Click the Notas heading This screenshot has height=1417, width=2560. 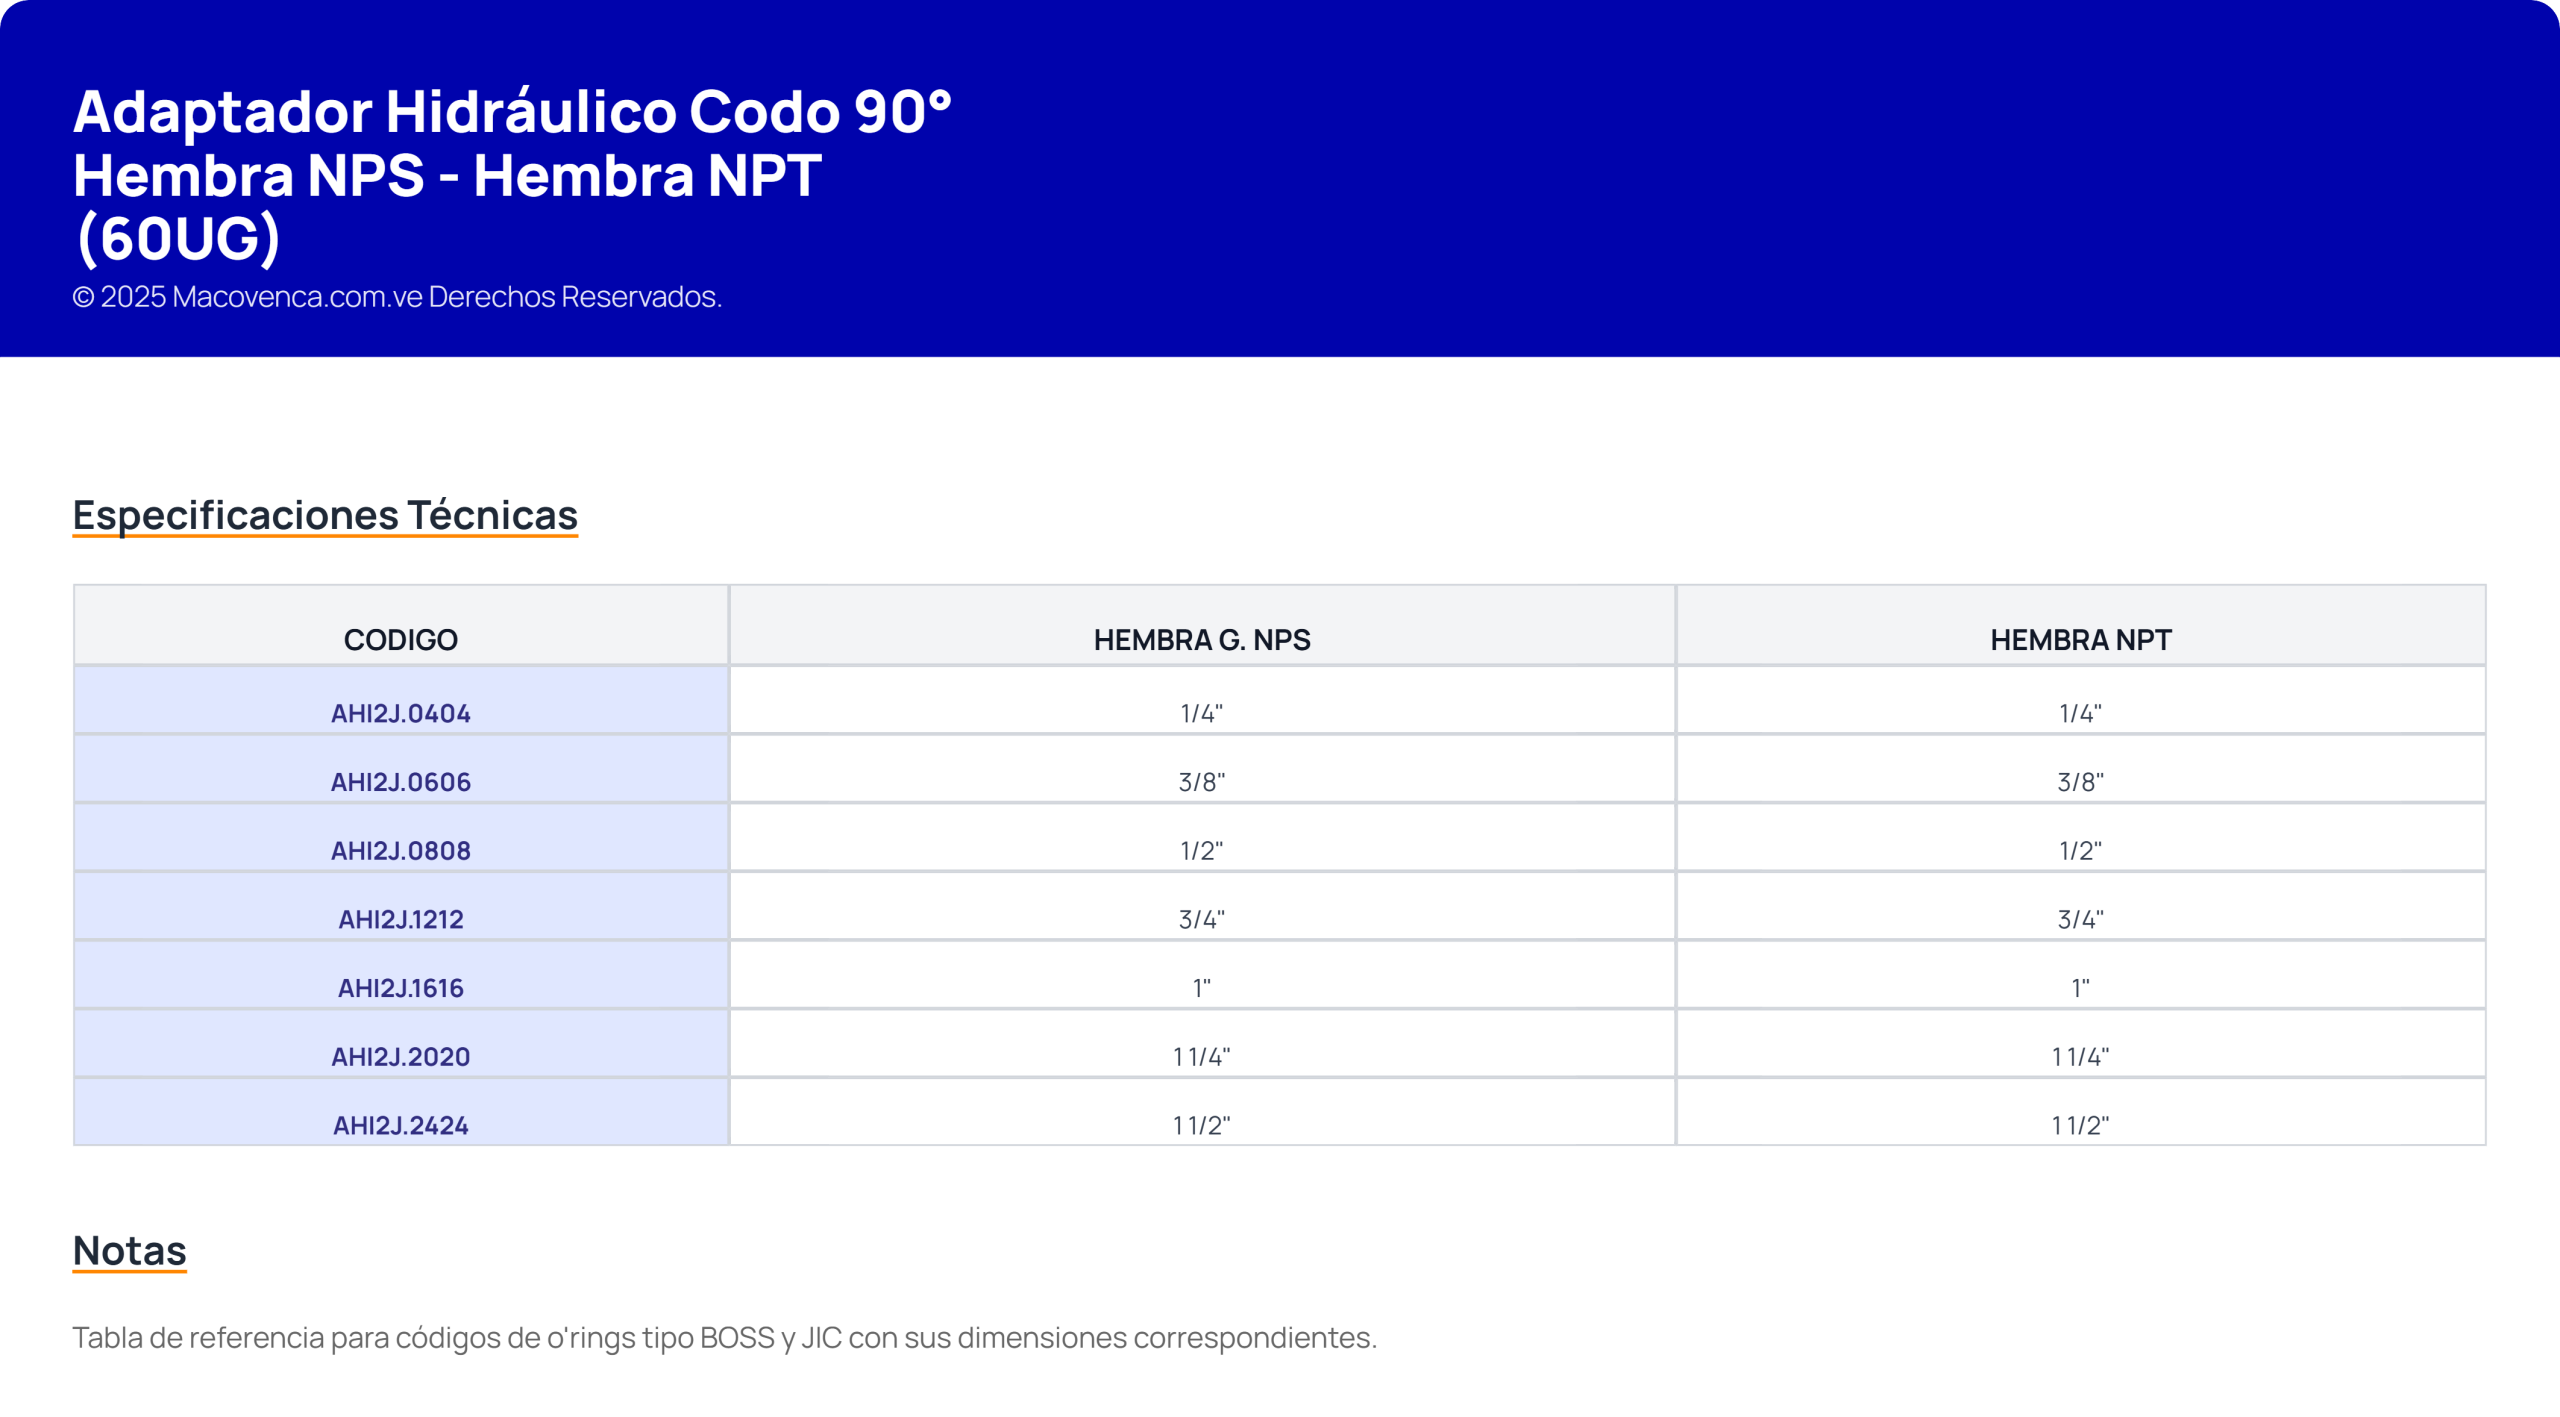click(129, 1251)
